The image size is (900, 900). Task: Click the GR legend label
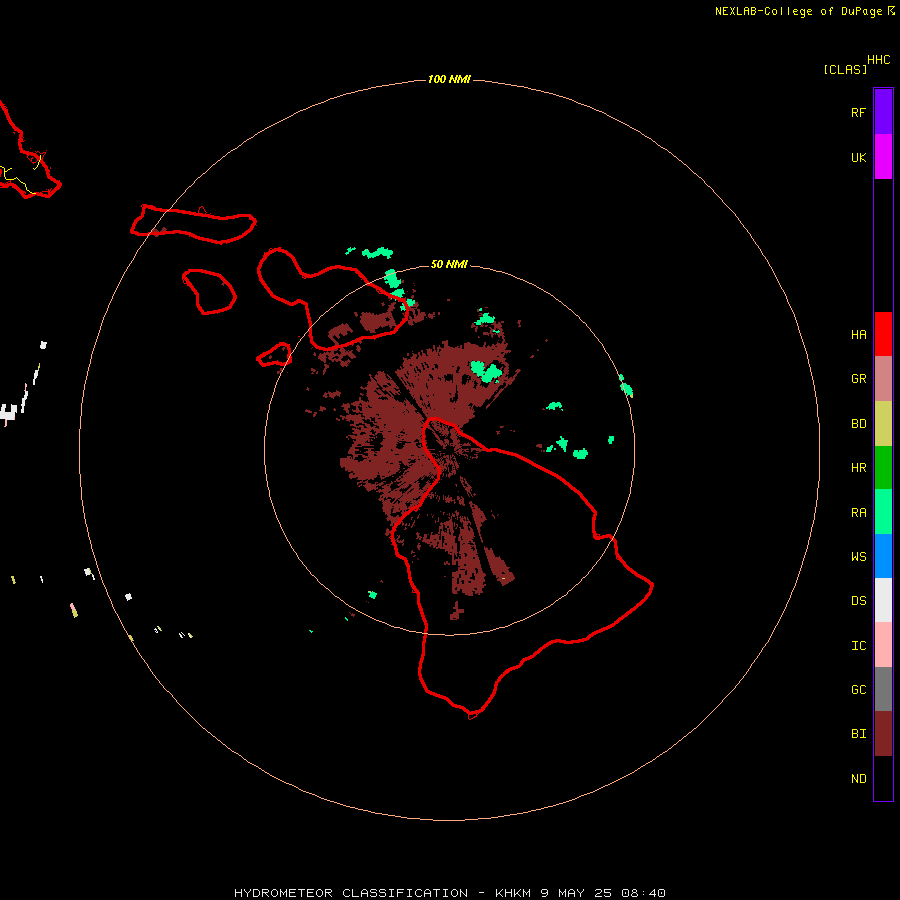click(858, 379)
